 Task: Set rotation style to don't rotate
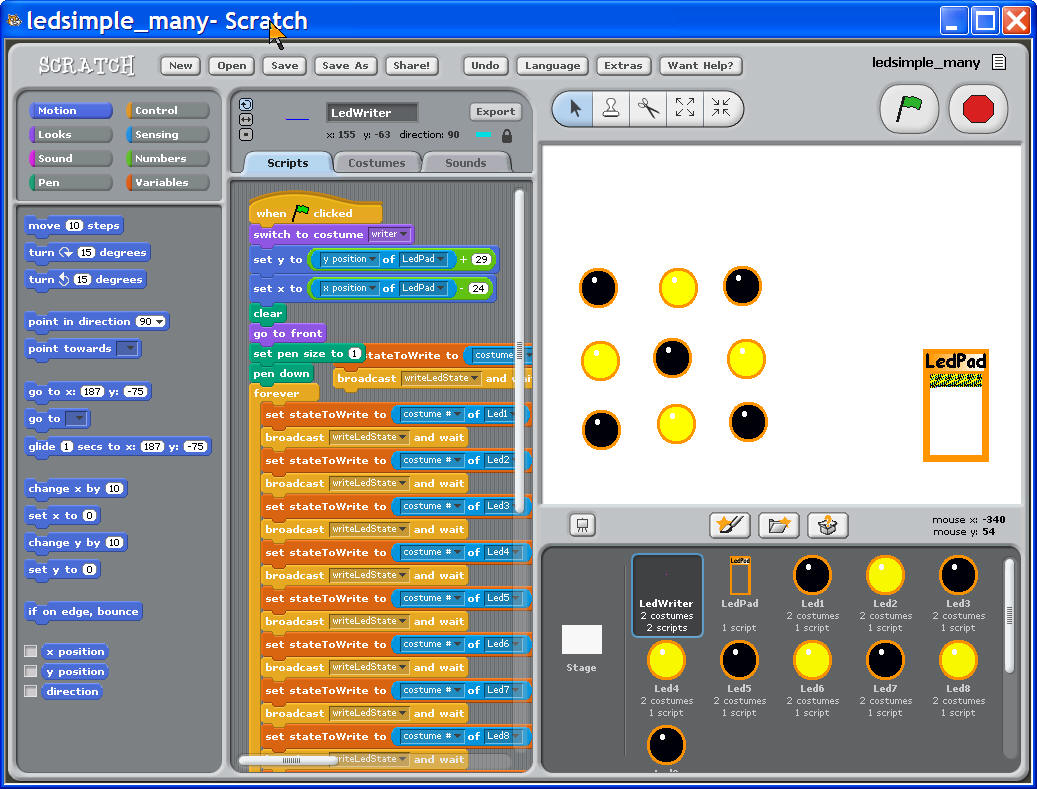(245, 135)
